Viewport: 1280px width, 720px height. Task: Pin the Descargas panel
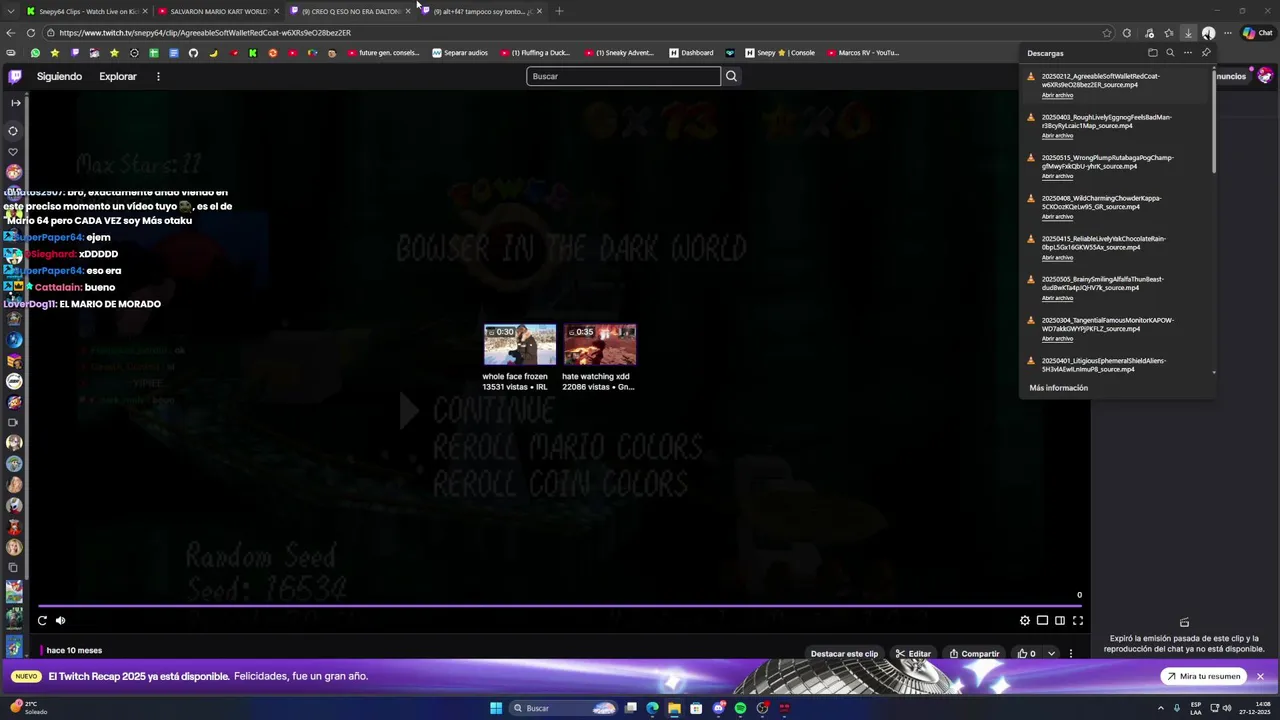[x=1206, y=53]
